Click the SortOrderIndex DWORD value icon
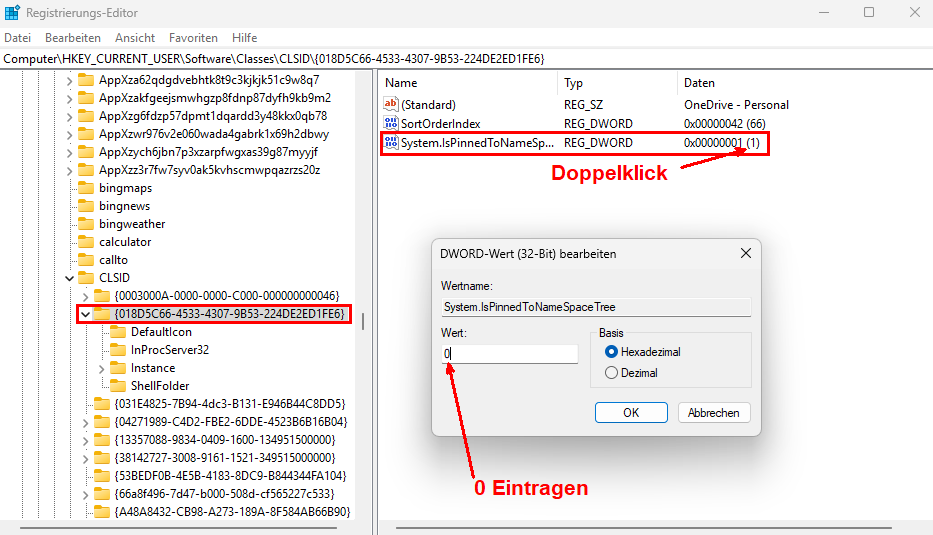 coord(391,123)
